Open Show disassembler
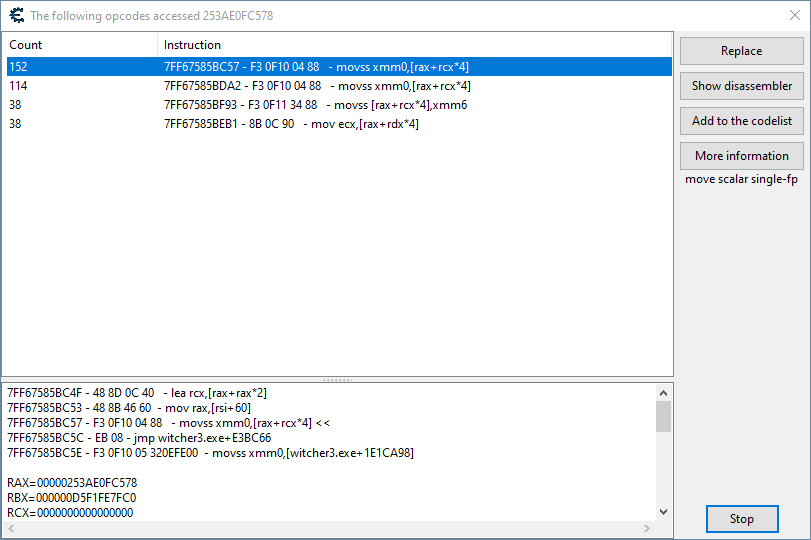 coord(741,86)
